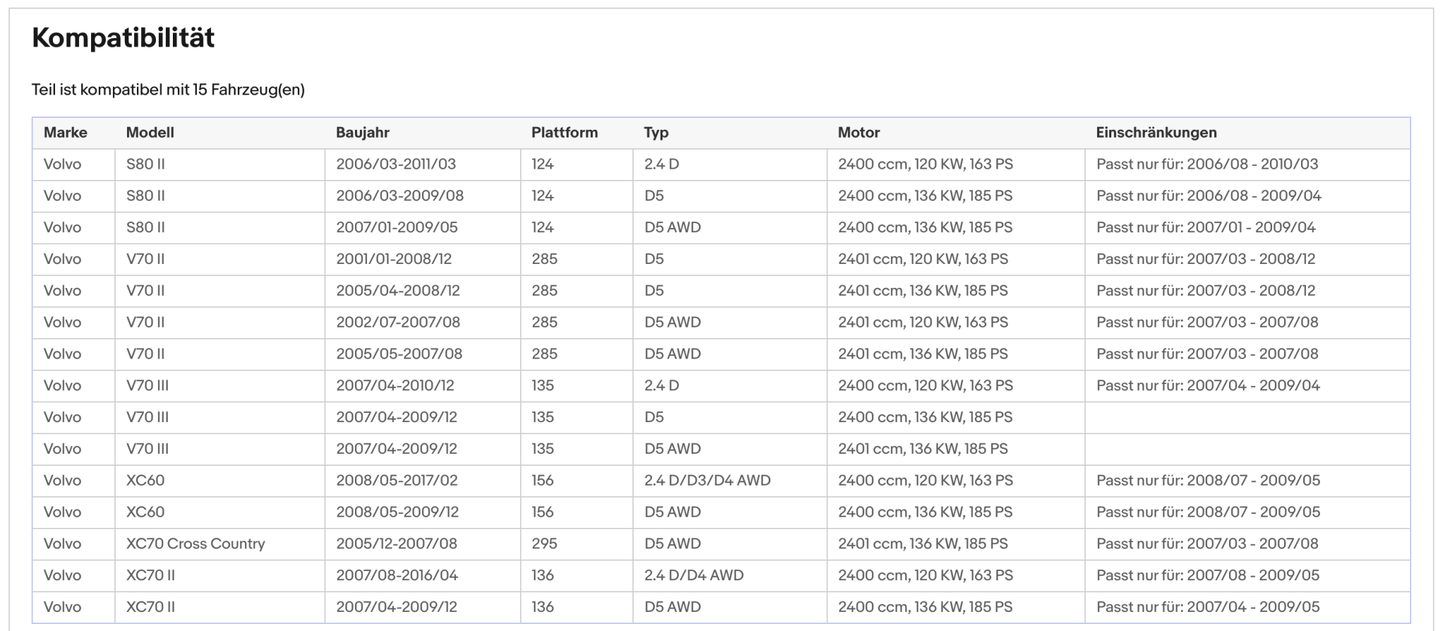Select the 2008/05-2017/02 Baujahr cell

coord(396,480)
